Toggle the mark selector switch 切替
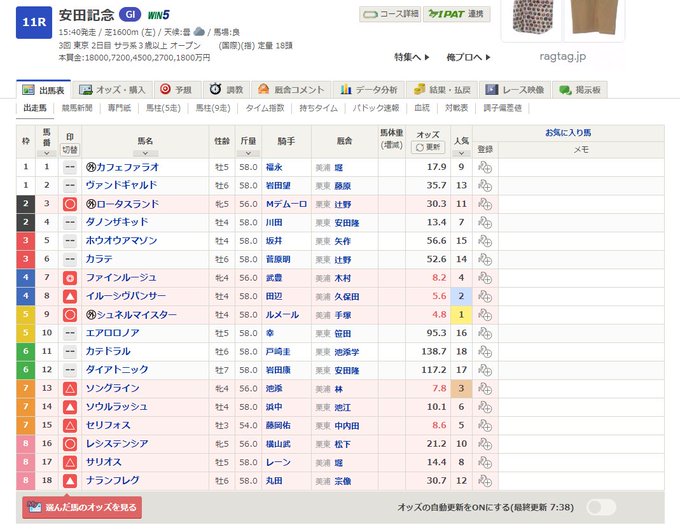Viewport: 680px width, 532px height. 69,150
